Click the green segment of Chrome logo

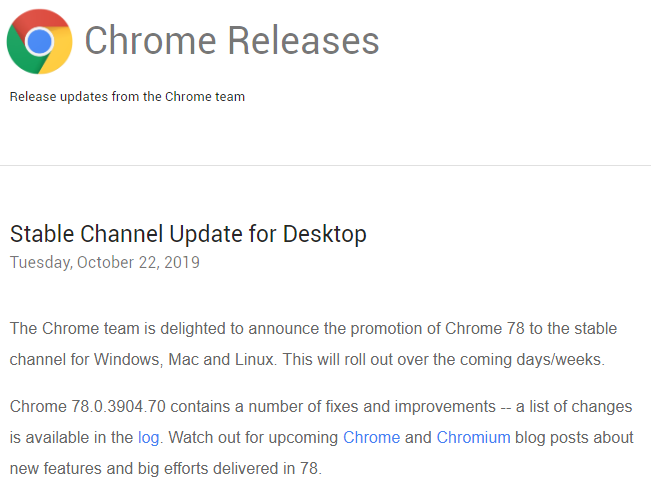point(20,52)
